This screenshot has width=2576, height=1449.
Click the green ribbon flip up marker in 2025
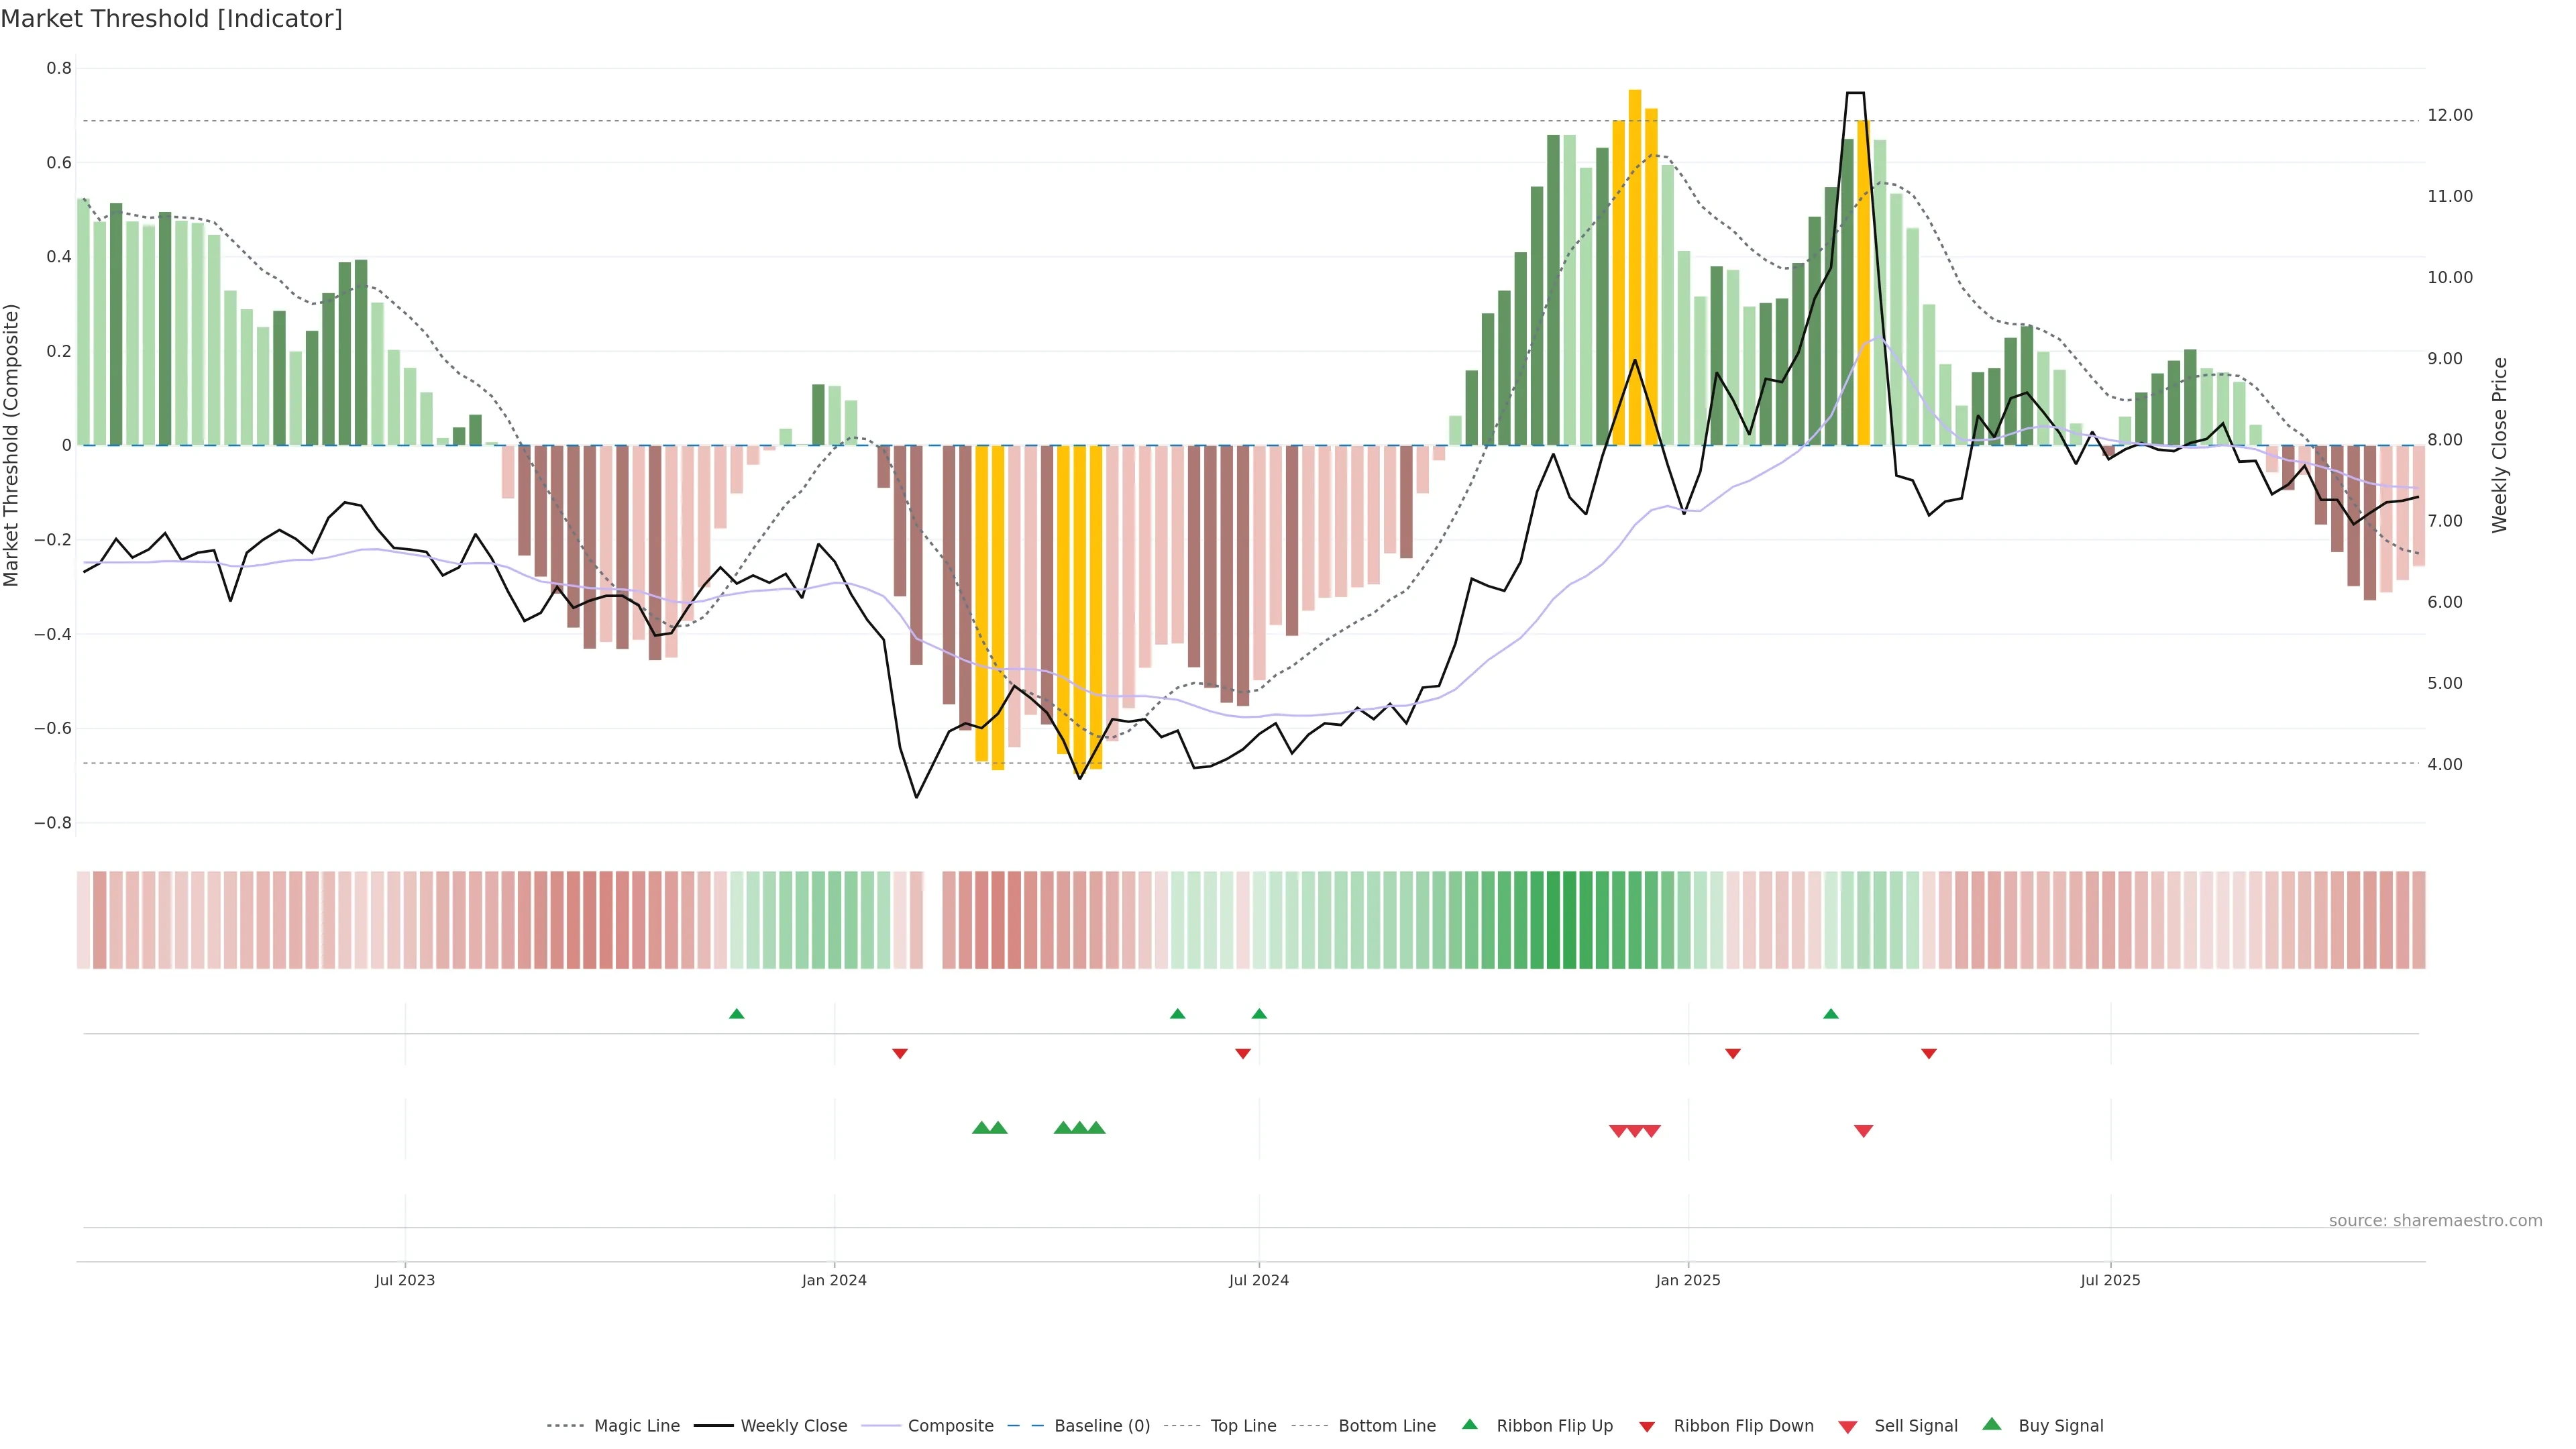(1831, 1014)
